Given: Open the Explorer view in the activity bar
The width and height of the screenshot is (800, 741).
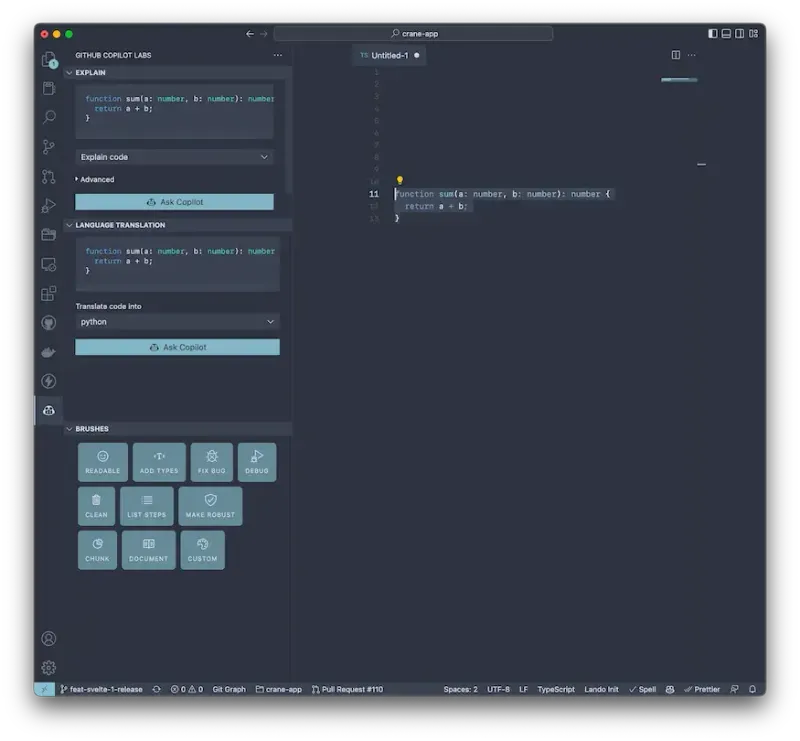Looking at the screenshot, I should point(49,60).
